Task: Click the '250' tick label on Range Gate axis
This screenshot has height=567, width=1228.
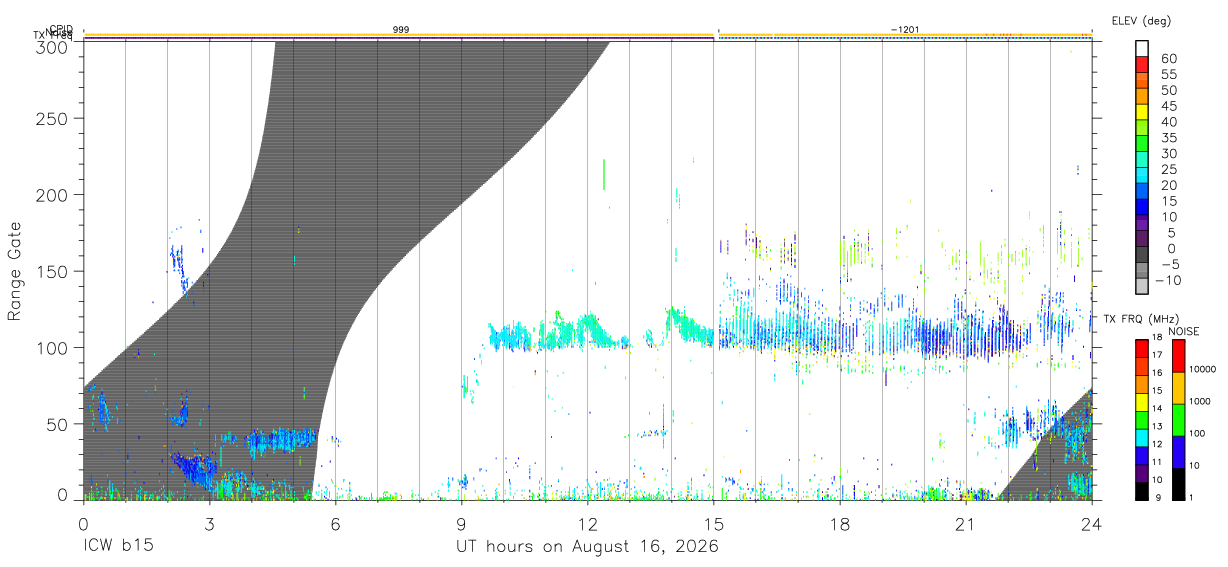Action: [x=51, y=119]
